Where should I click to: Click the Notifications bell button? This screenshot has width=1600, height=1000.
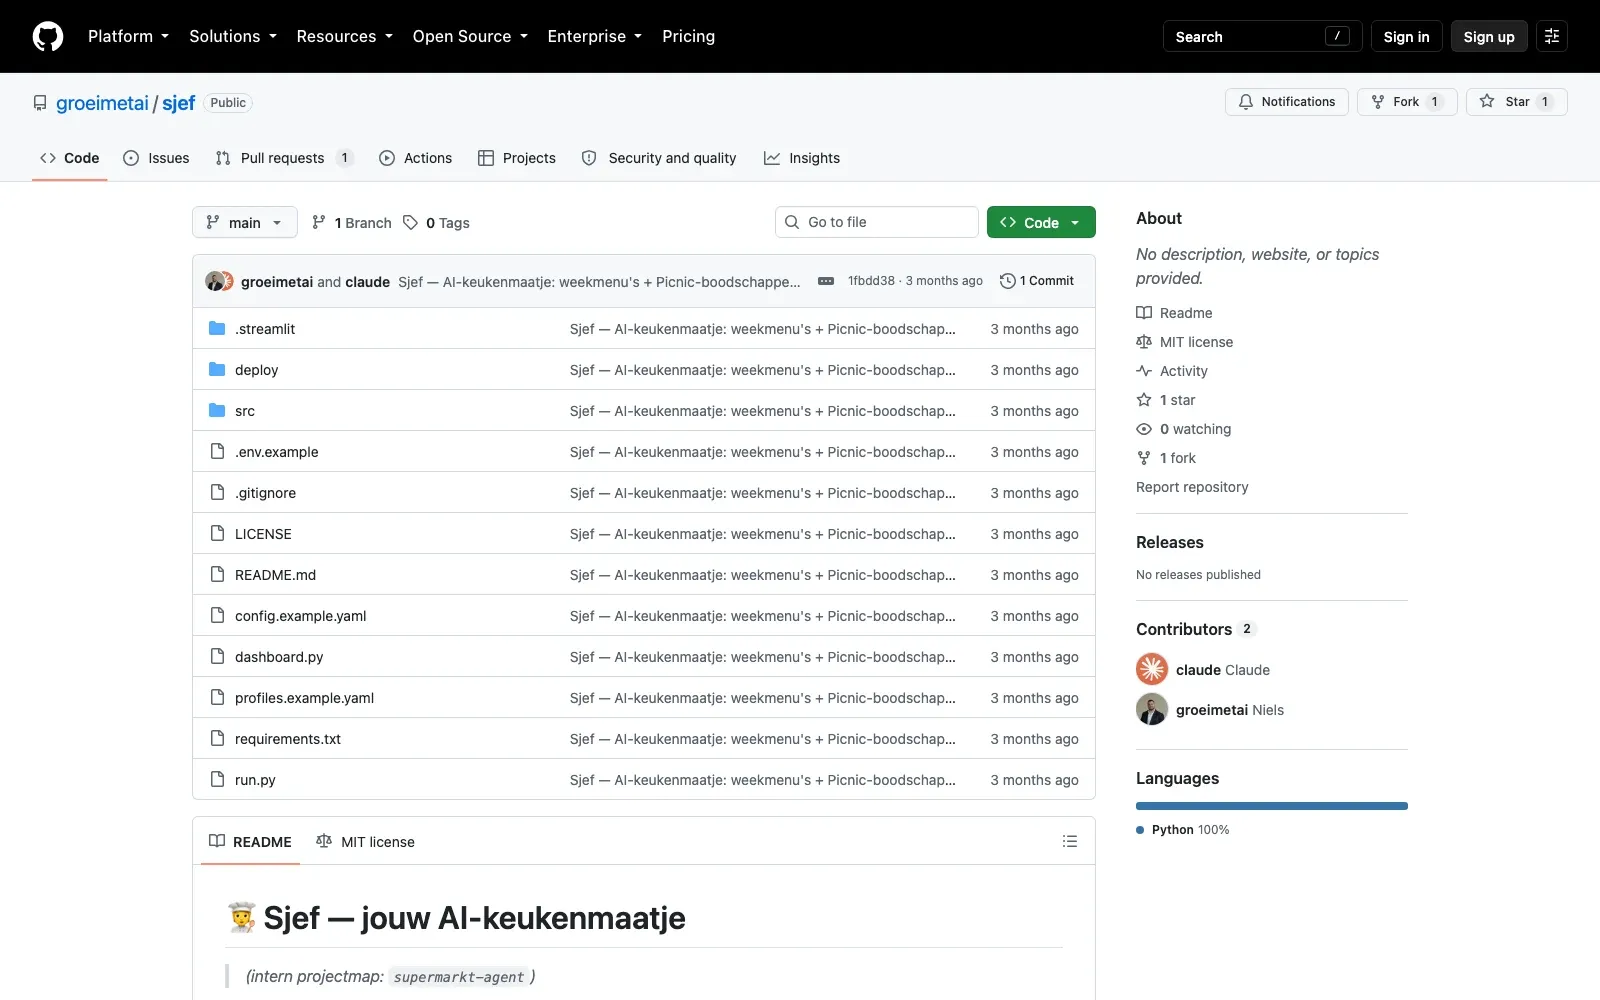pos(1287,102)
